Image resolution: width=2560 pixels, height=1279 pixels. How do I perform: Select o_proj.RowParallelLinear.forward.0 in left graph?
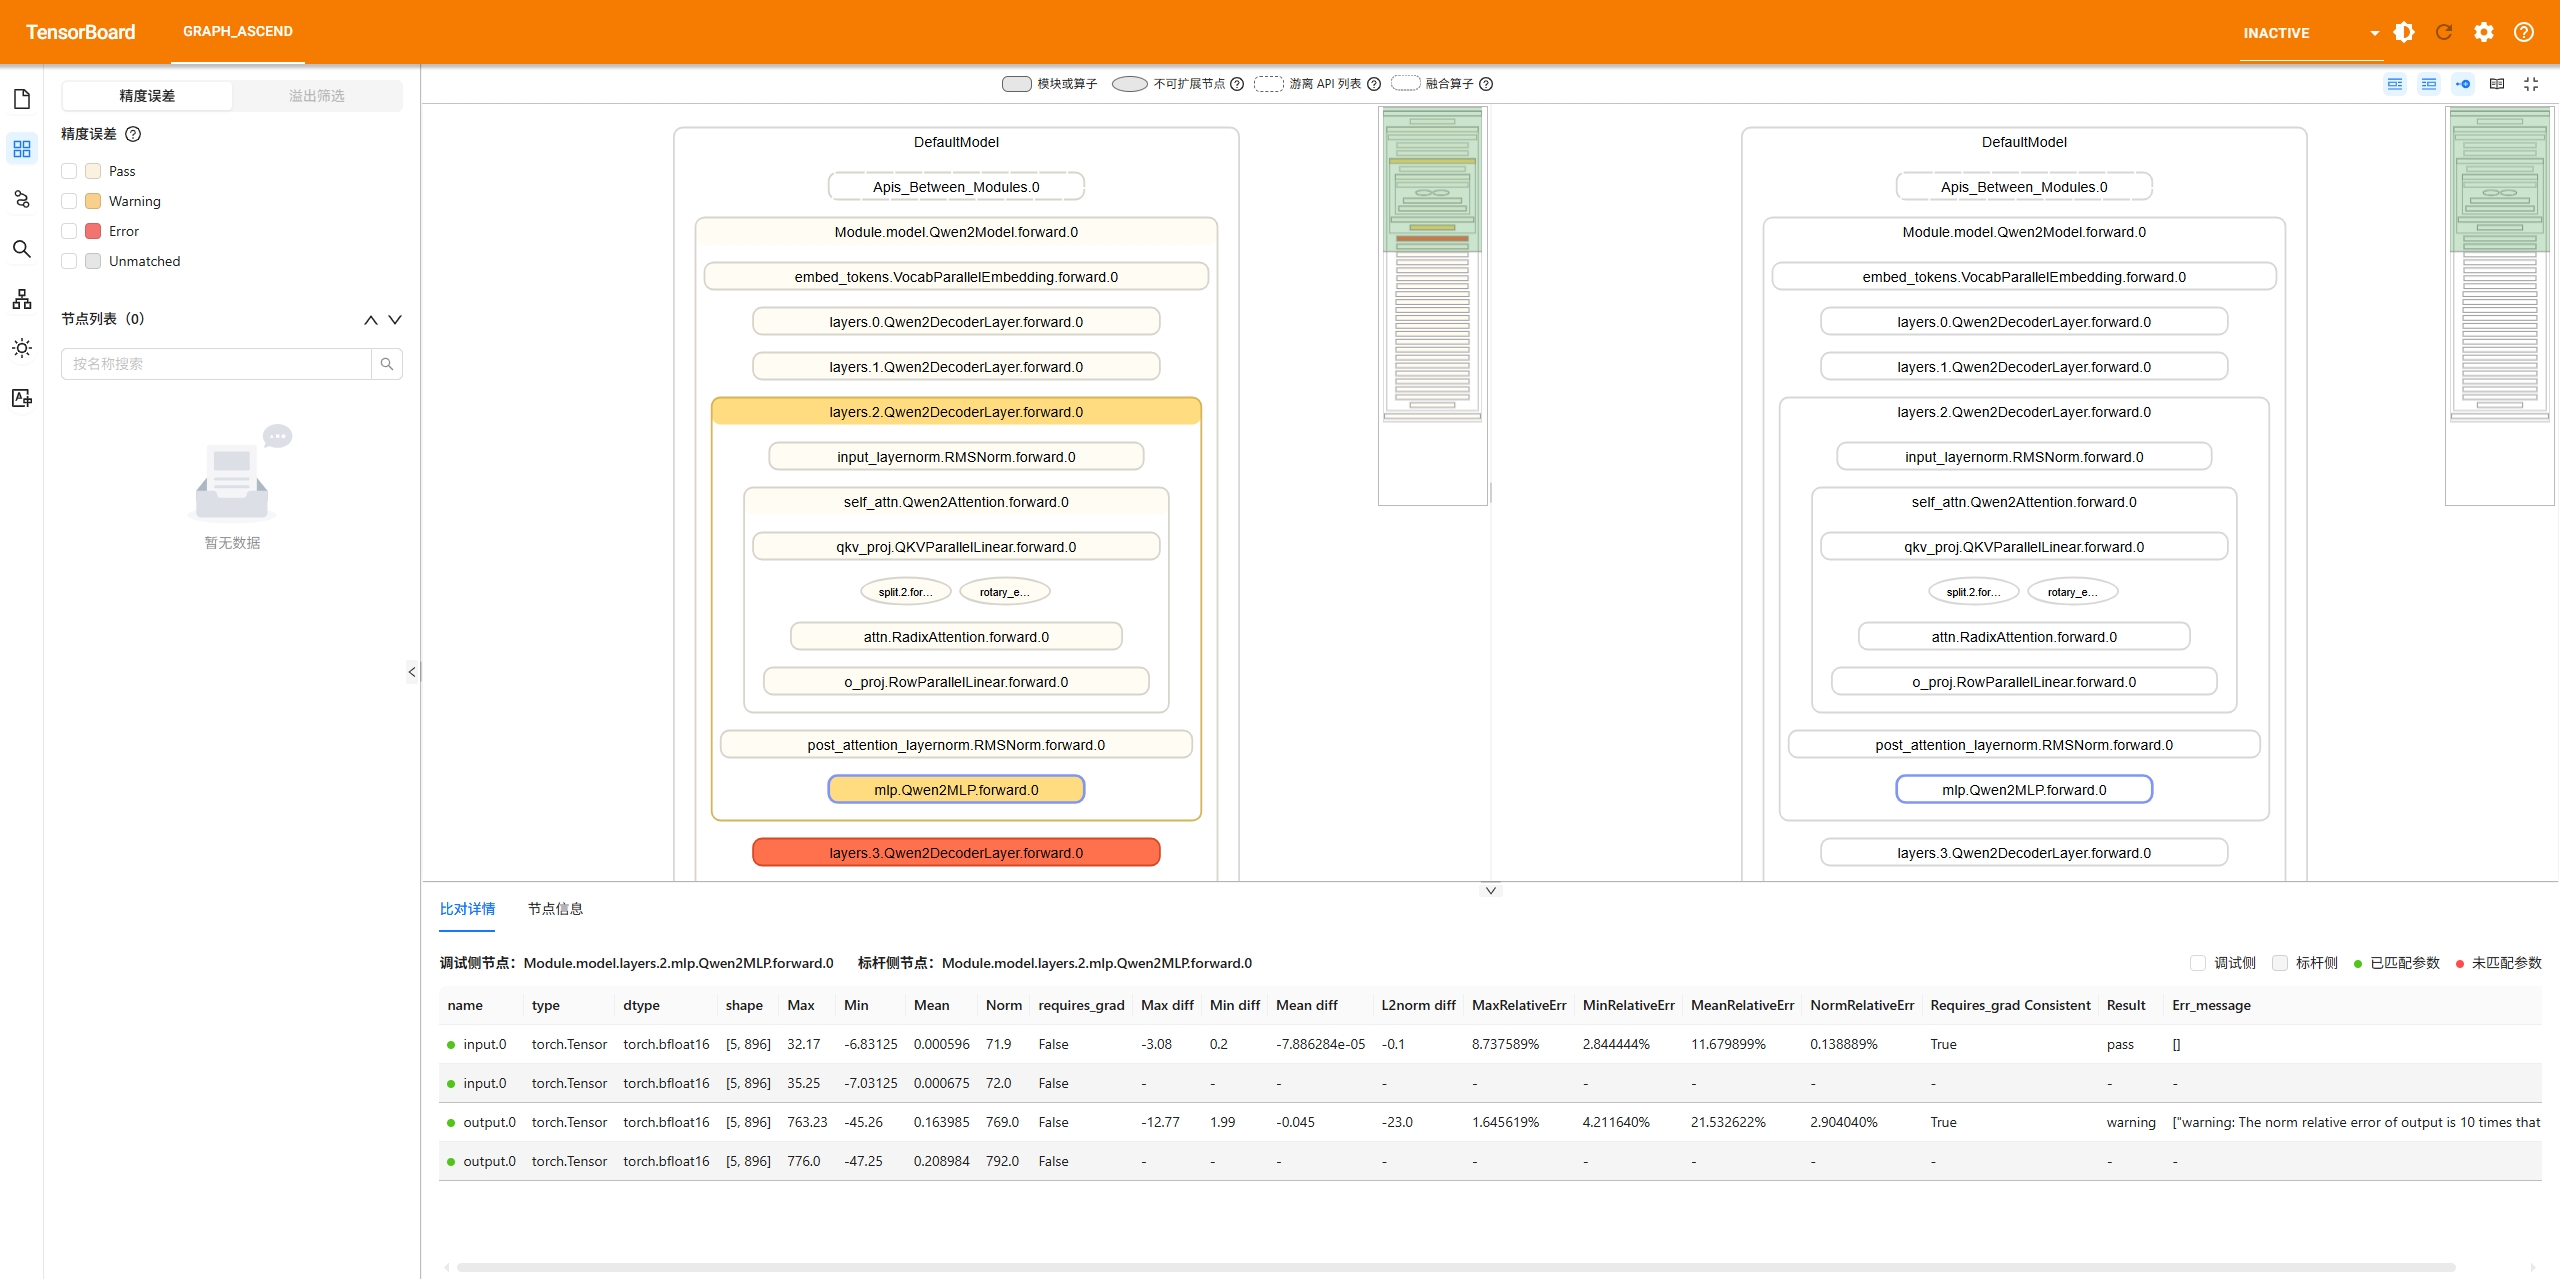tap(956, 682)
